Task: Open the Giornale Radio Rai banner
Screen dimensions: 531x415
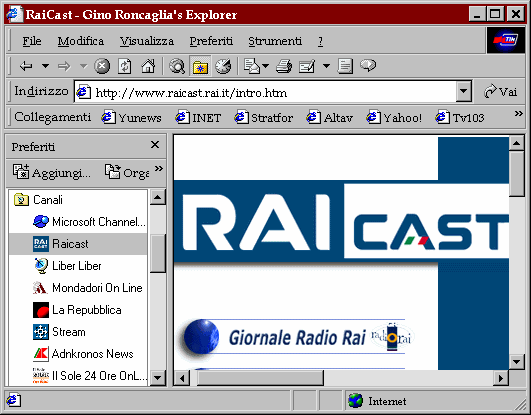Action: (x=296, y=338)
